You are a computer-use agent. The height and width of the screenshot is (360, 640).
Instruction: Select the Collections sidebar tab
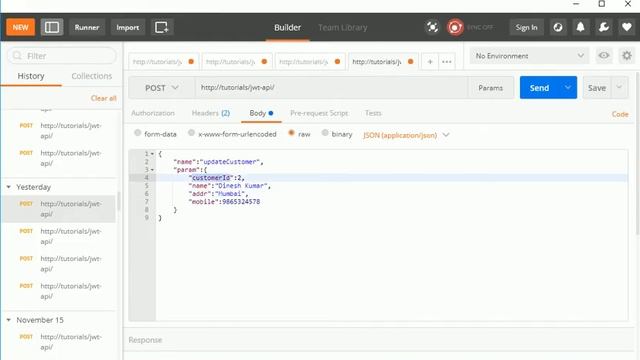91,76
